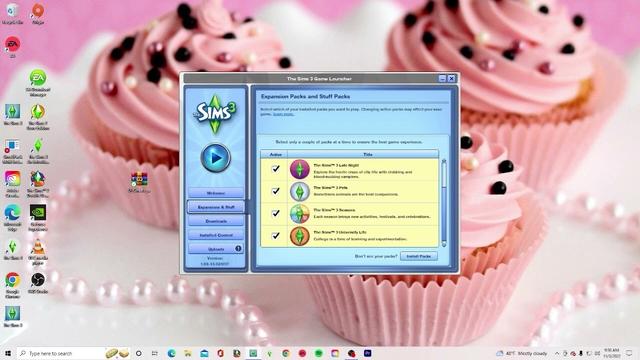Toggle the University Life active checkbox
The image size is (640, 360).
click(276, 236)
